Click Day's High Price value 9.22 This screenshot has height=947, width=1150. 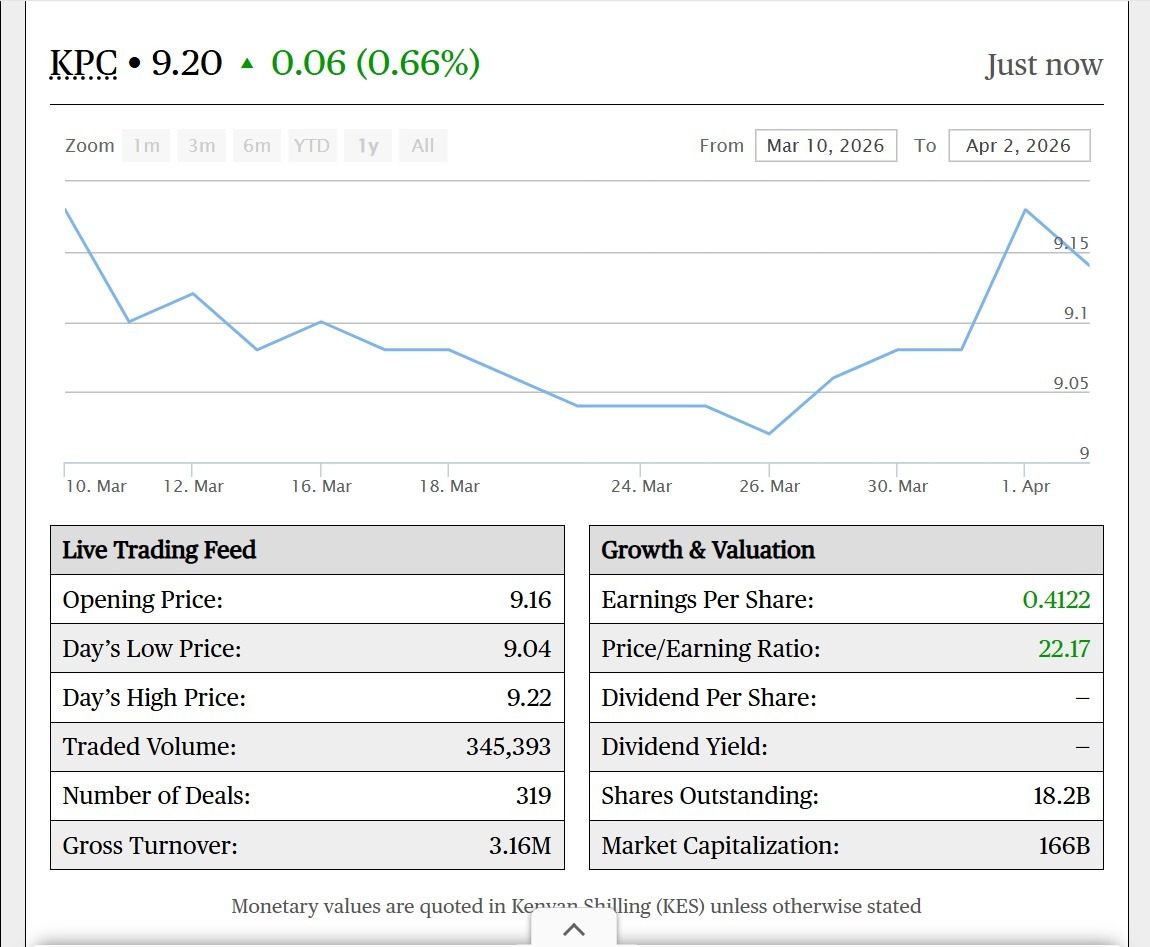point(529,698)
